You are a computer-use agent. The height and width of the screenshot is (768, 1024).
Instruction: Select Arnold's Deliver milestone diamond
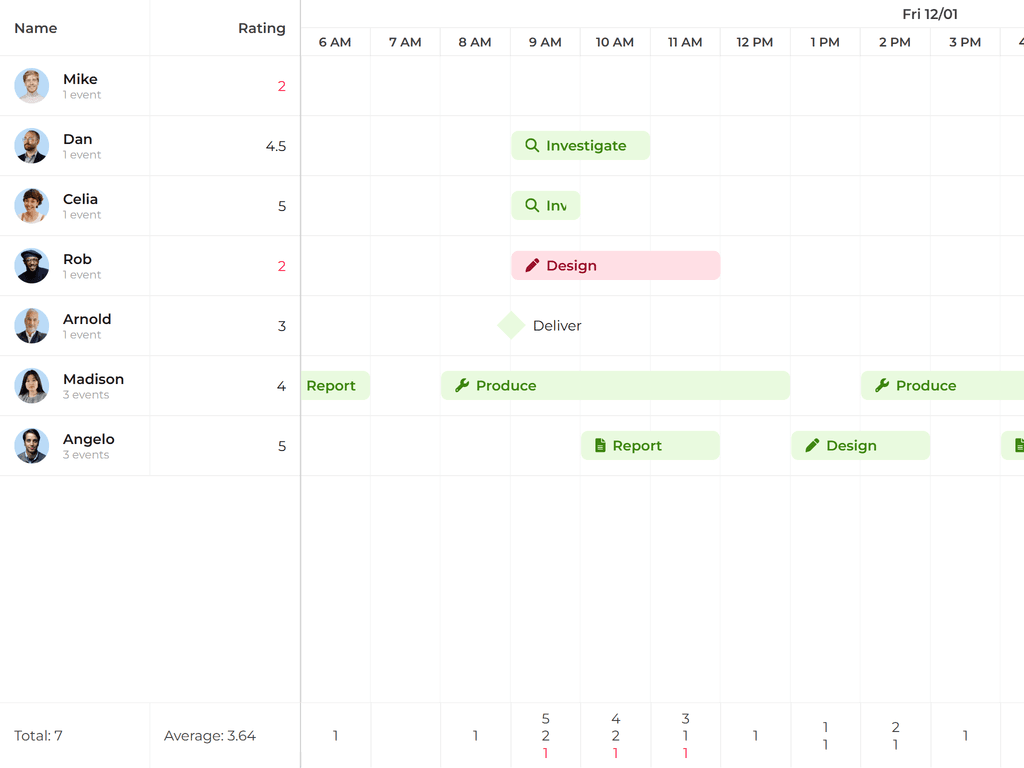(x=511, y=326)
